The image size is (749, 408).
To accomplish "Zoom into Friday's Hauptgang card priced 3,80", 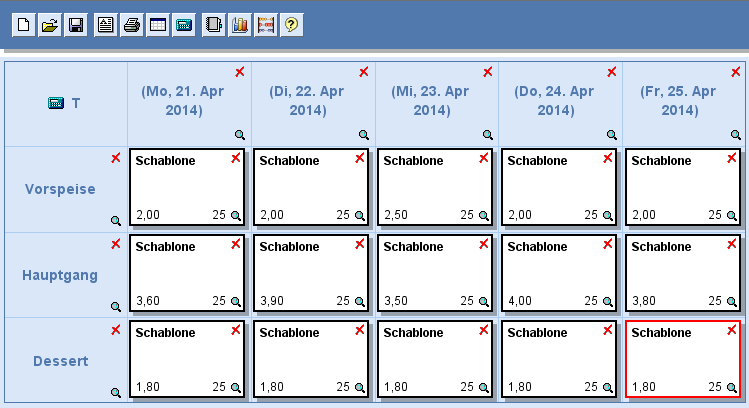I will pos(732,301).
